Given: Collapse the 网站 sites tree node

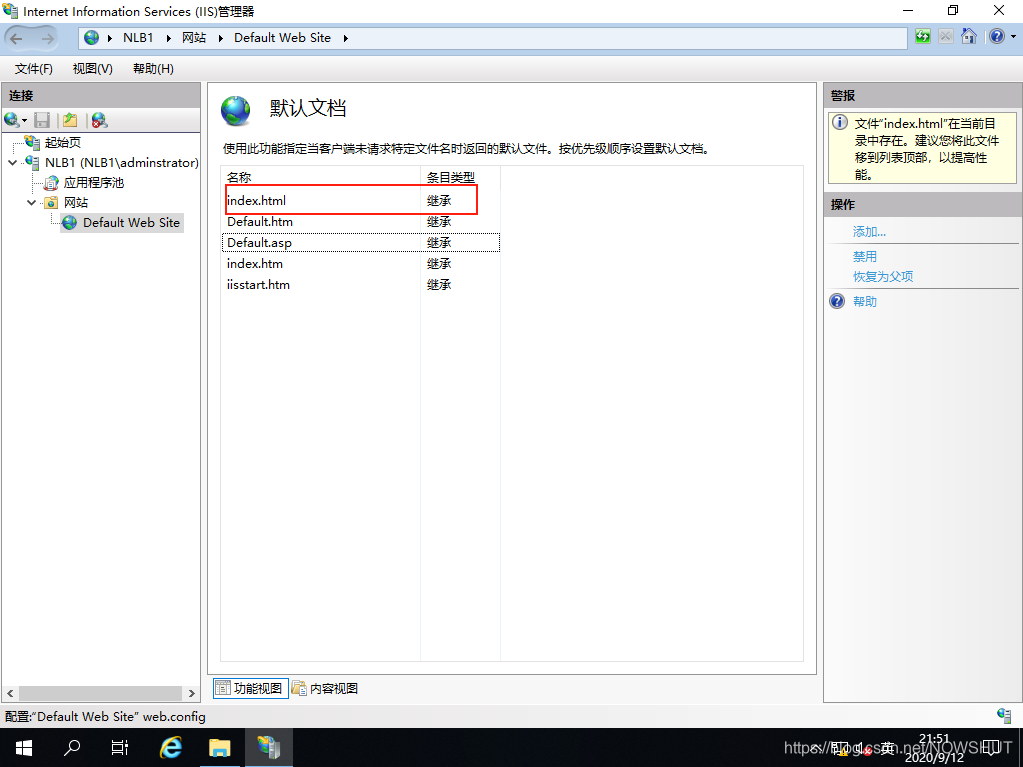Looking at the screenshot, I should tap(31, 203).
